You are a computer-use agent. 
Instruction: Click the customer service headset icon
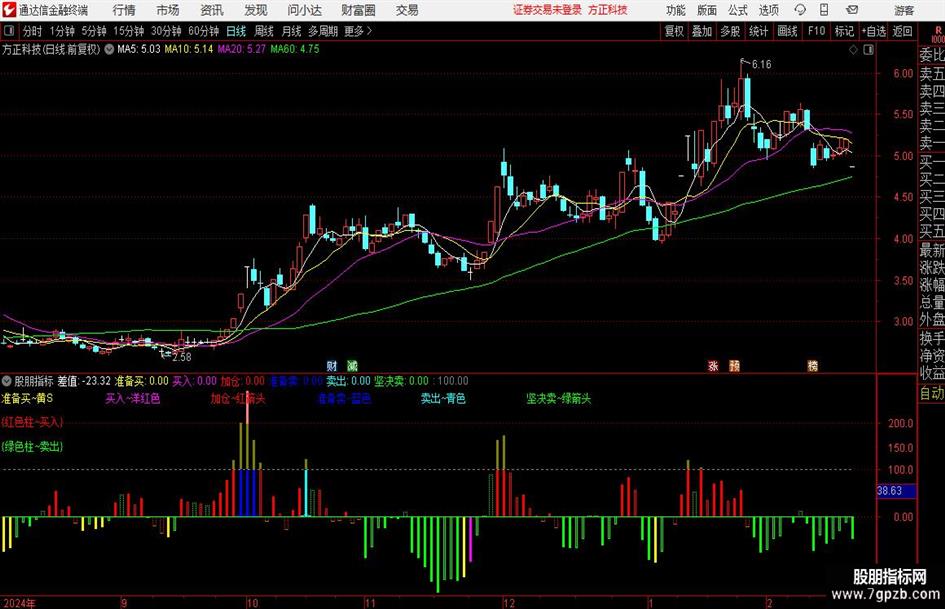point(800,10)
